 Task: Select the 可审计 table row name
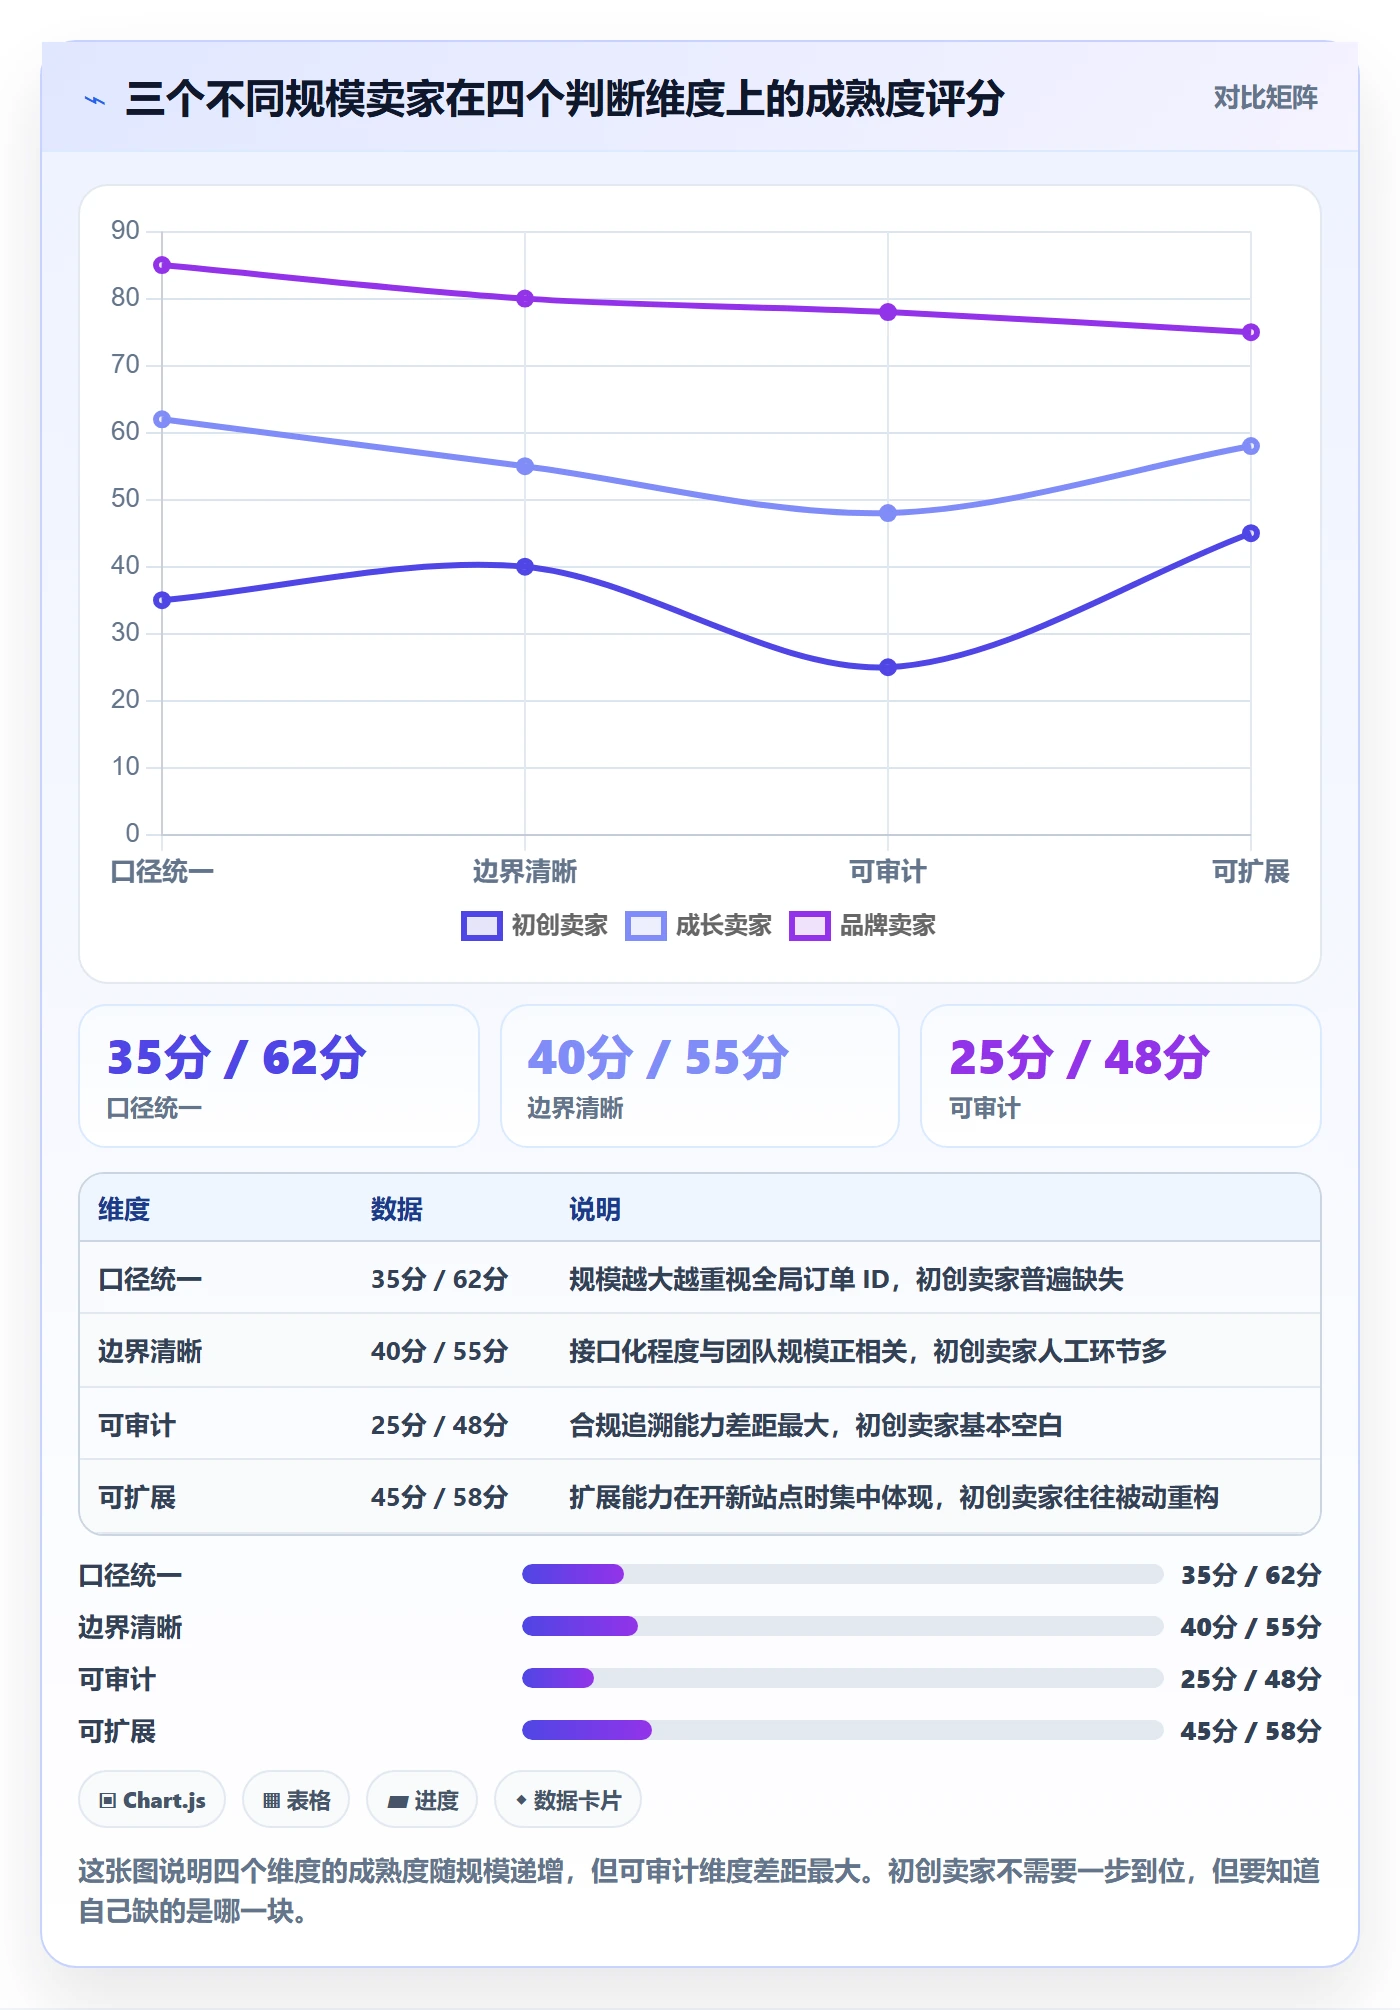[x=137, y=1425]
